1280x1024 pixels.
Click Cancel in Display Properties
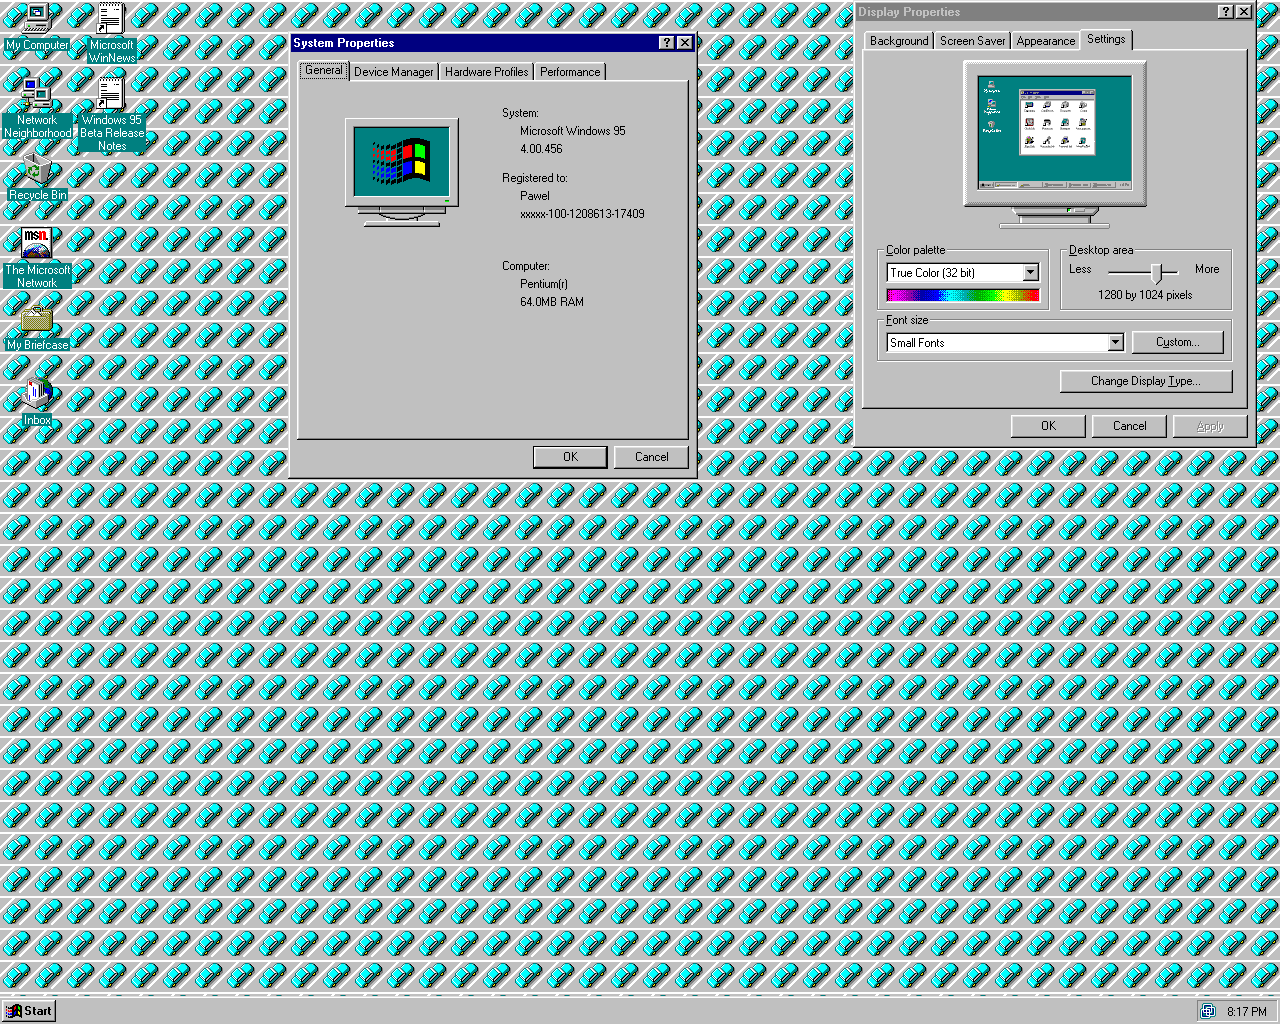click(1130, 426)
